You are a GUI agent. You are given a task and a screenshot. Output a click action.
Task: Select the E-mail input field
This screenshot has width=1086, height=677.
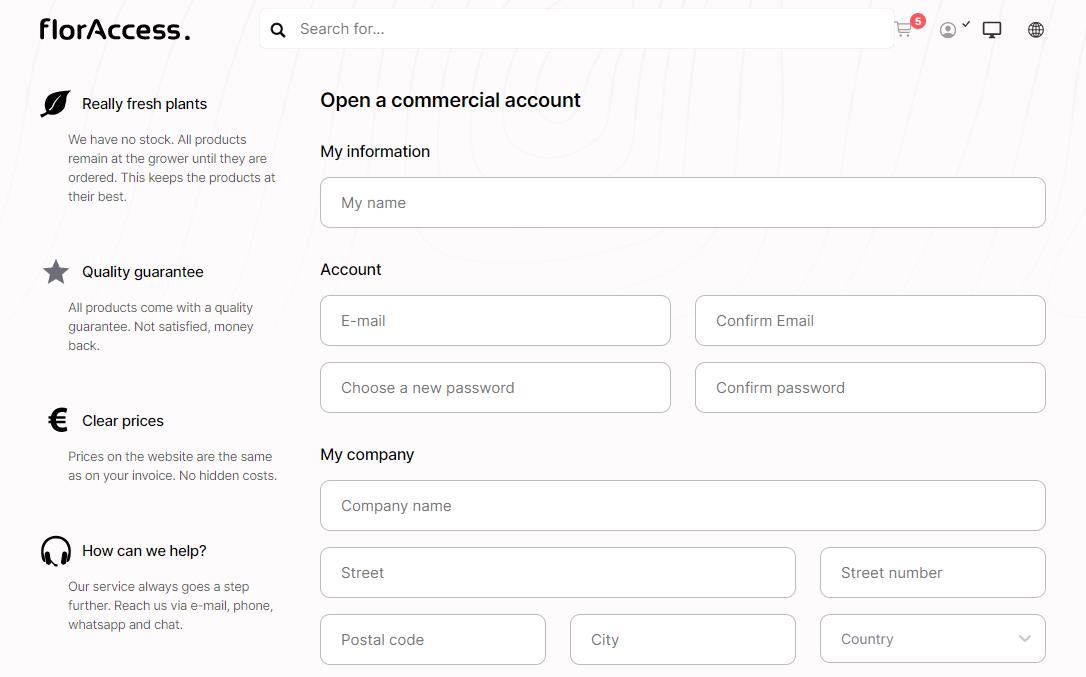[495, 321]
